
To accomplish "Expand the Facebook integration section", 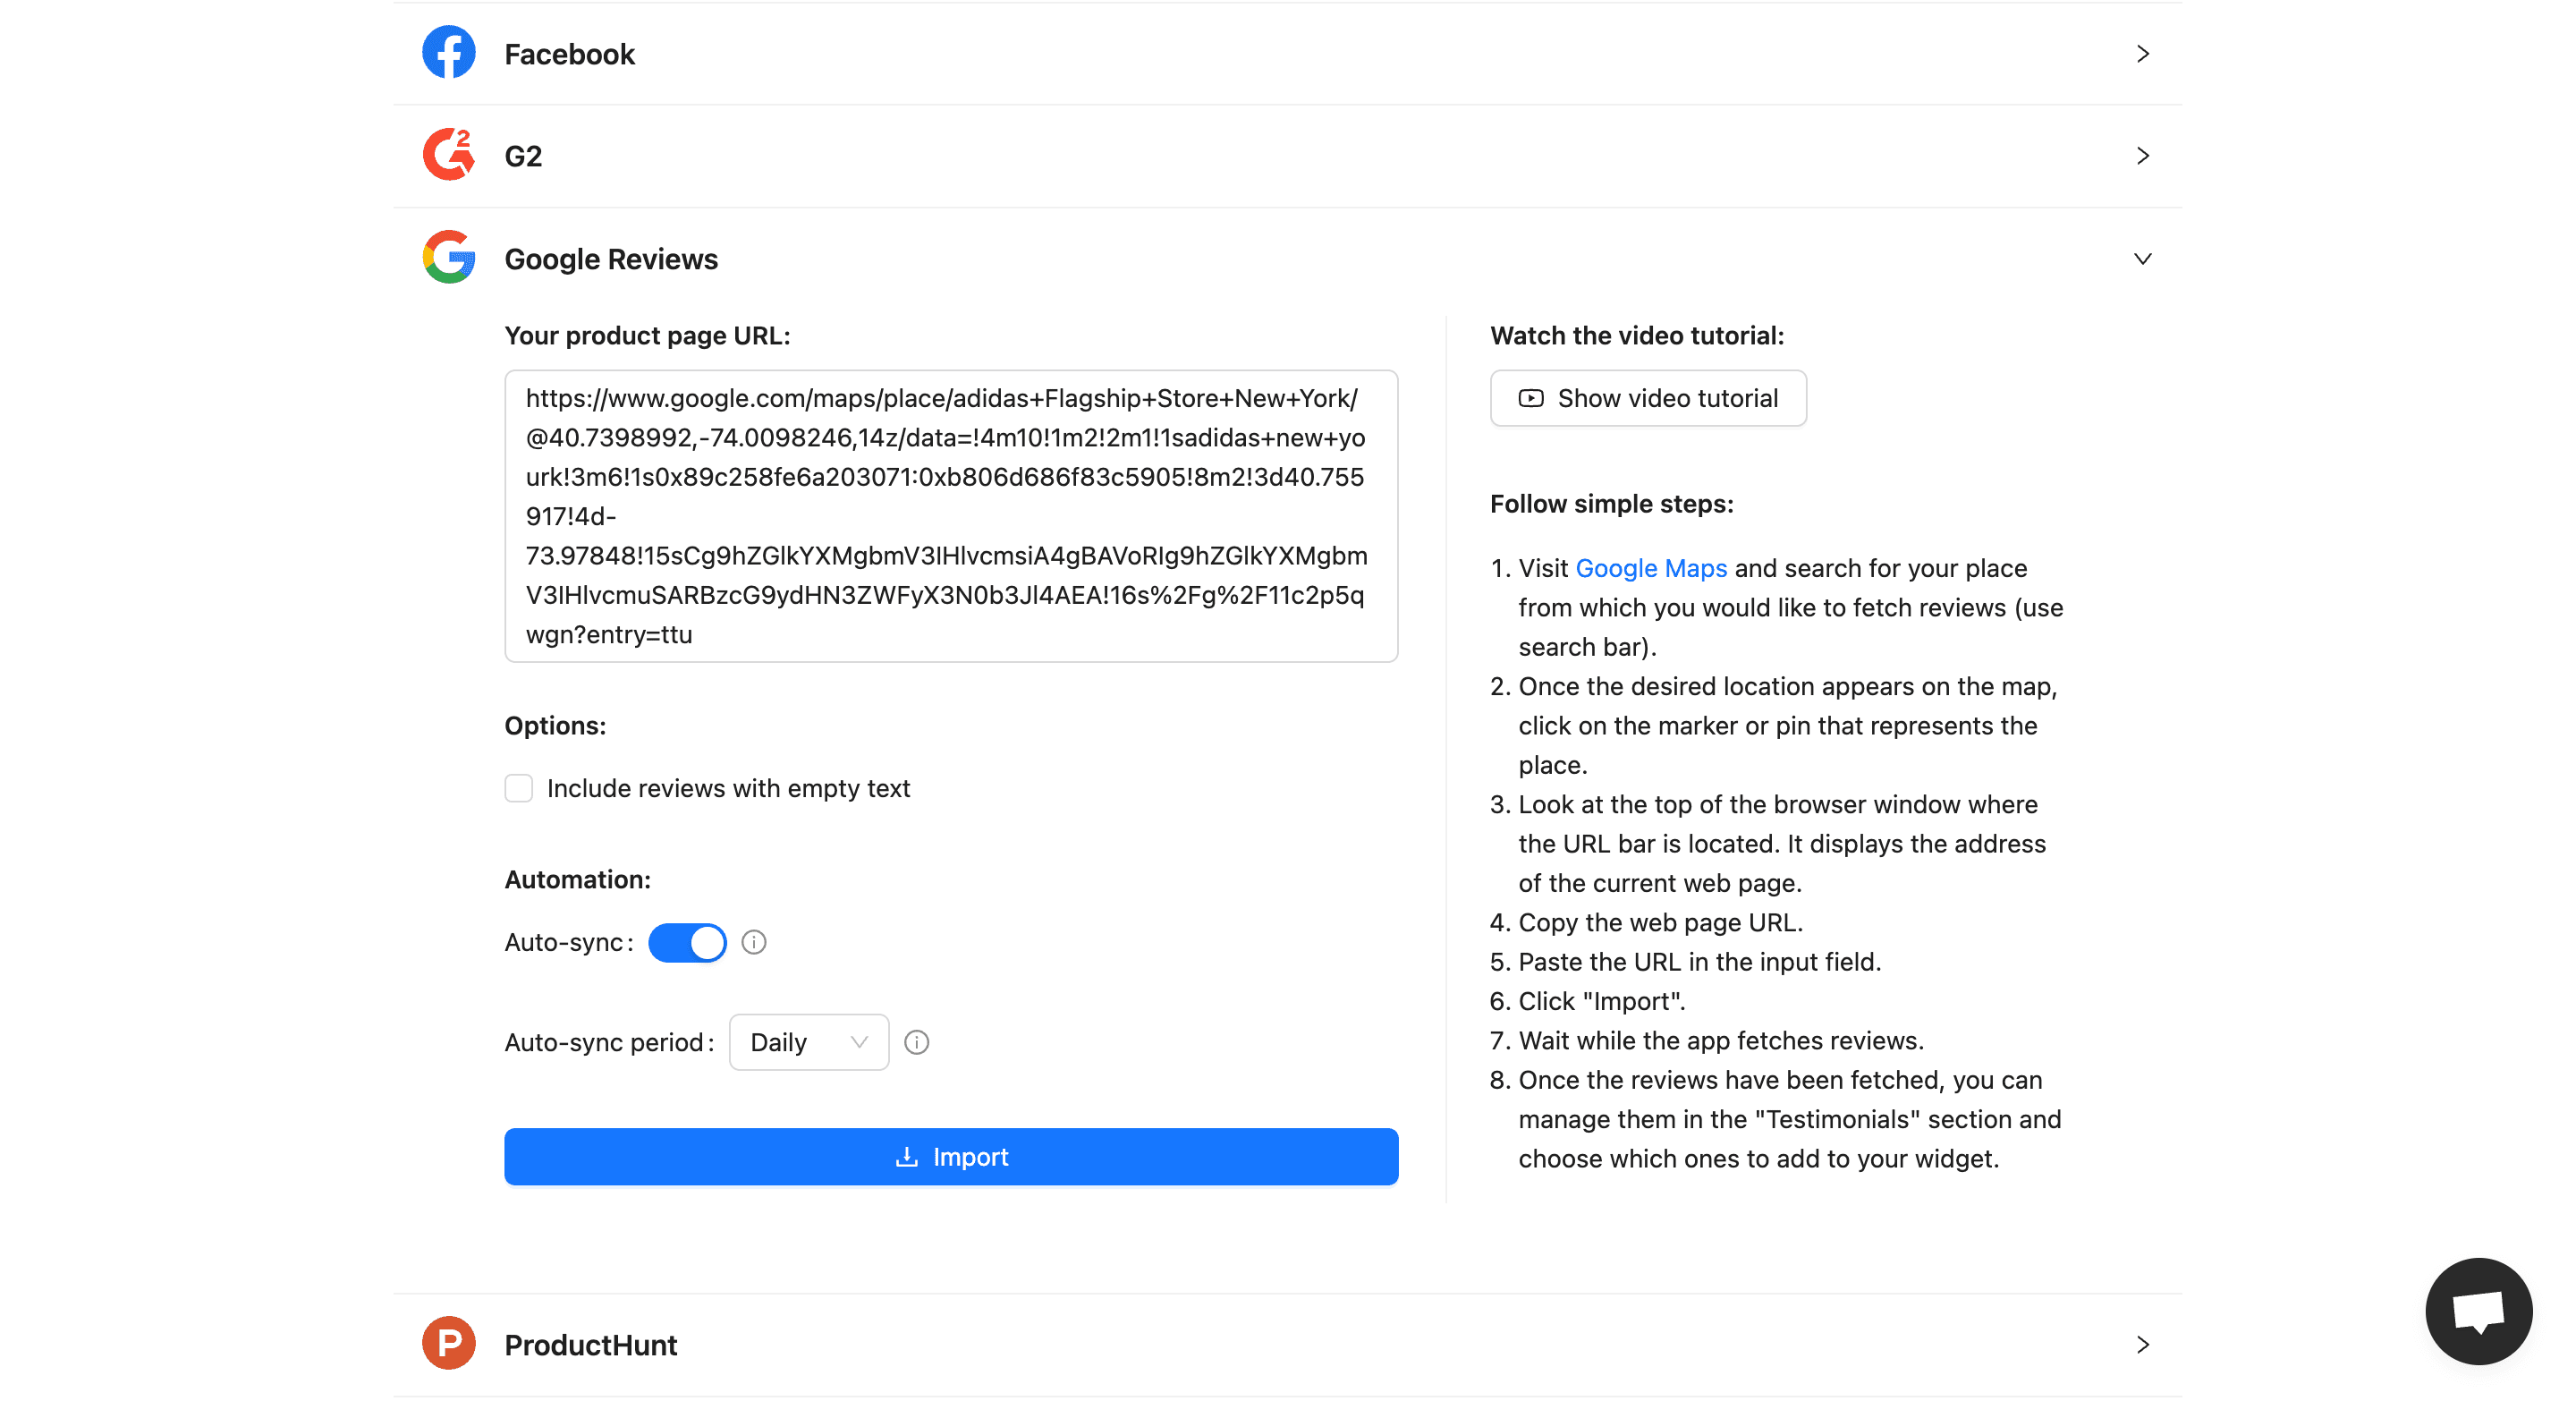I will pos(2141,54).
